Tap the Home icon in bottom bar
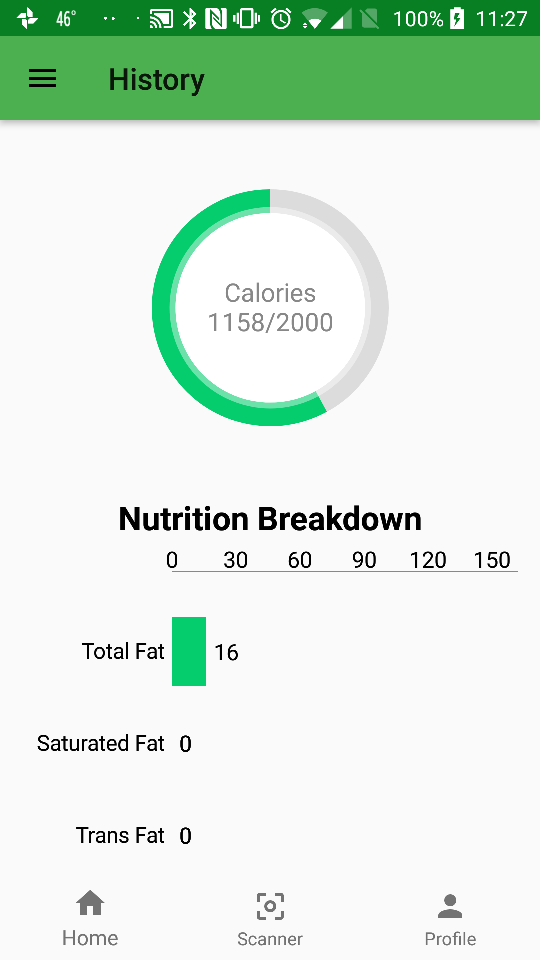The image size is (540, 960). click(90, 904)
